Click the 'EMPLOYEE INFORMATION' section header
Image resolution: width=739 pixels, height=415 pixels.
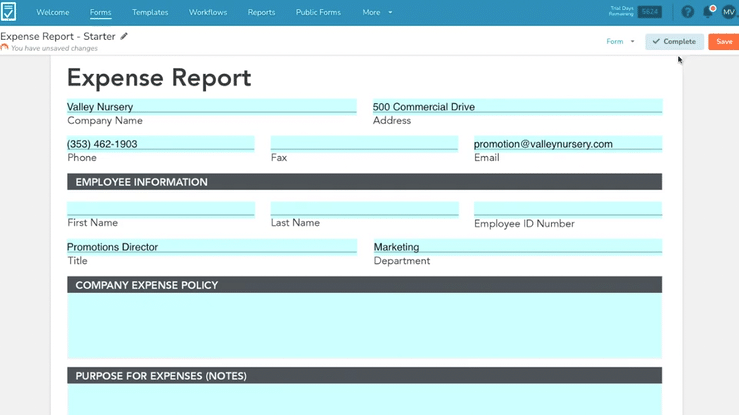(364, 182)
